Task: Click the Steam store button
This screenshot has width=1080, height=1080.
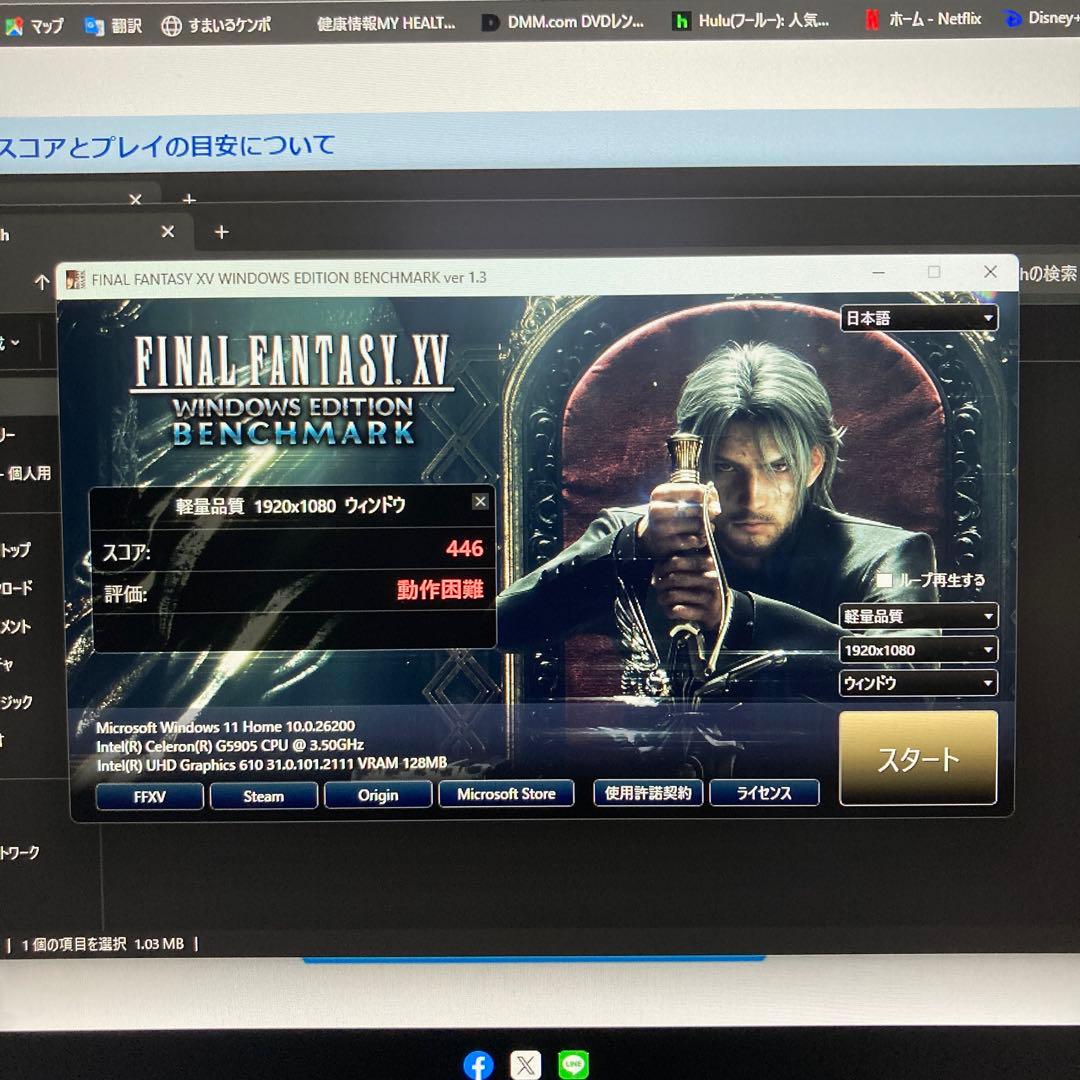Action: coord(264,796)
